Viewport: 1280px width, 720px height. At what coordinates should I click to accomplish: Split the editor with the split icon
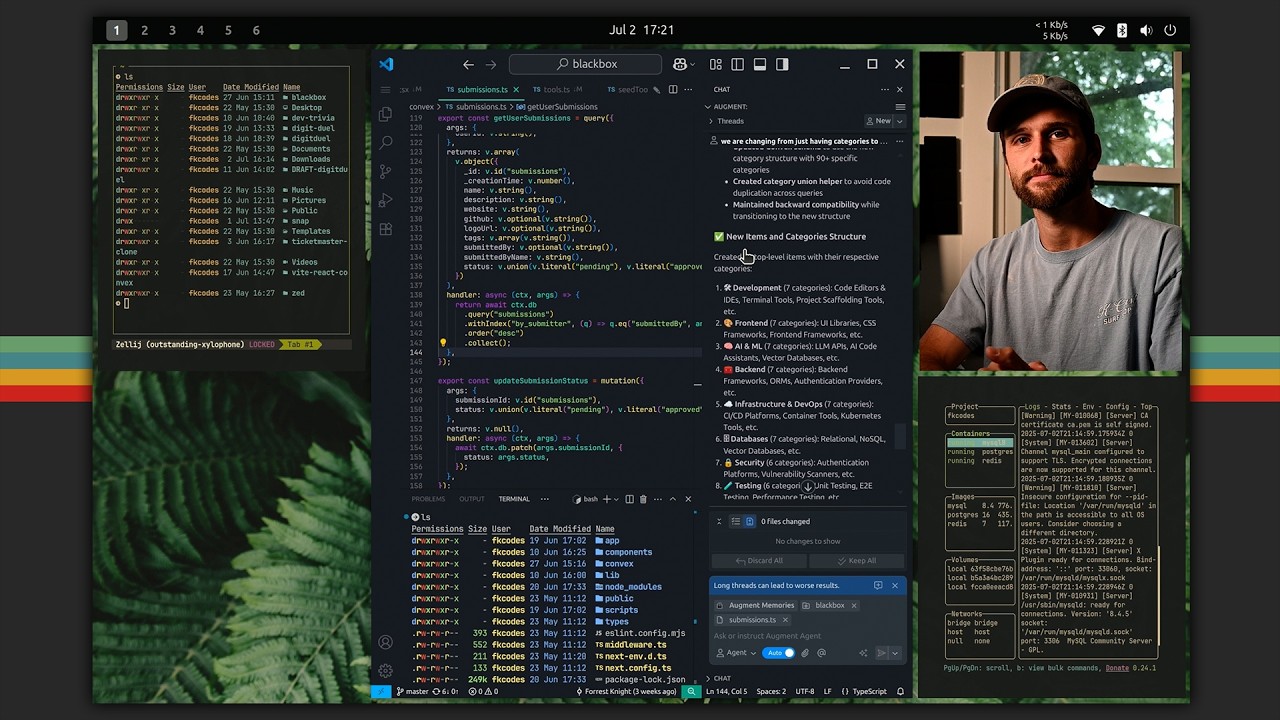[673, 89]
